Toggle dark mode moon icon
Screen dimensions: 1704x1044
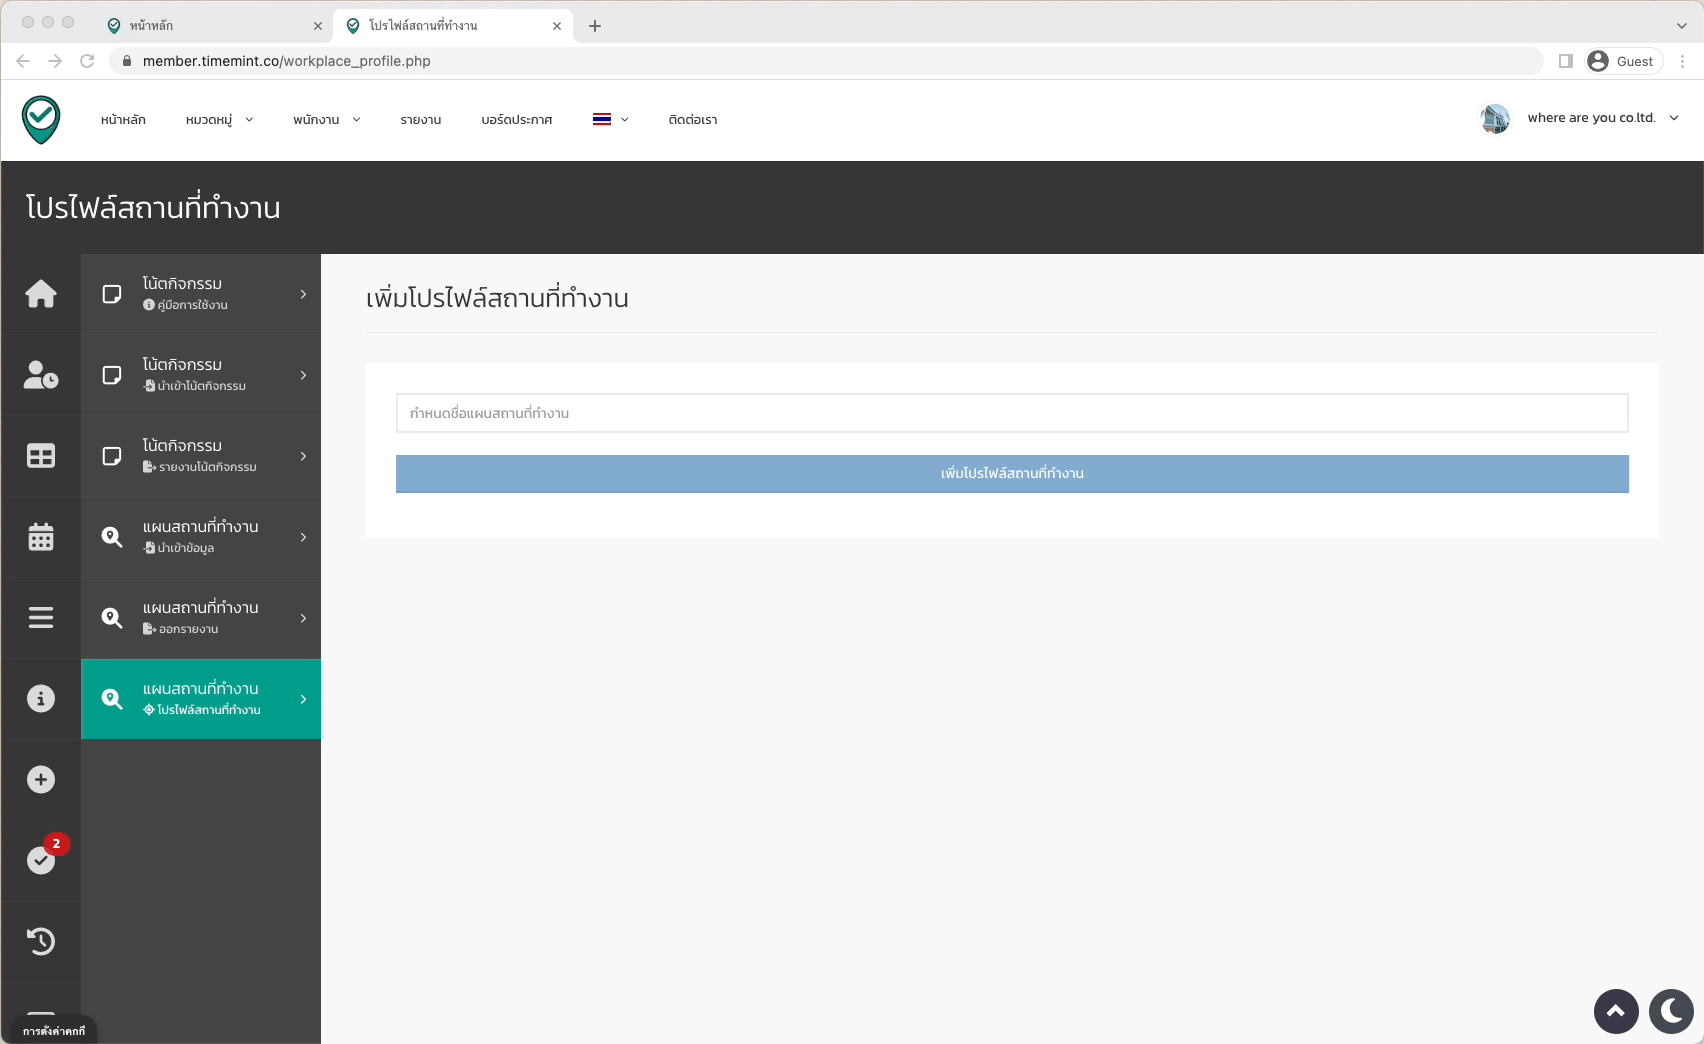1671,1011
